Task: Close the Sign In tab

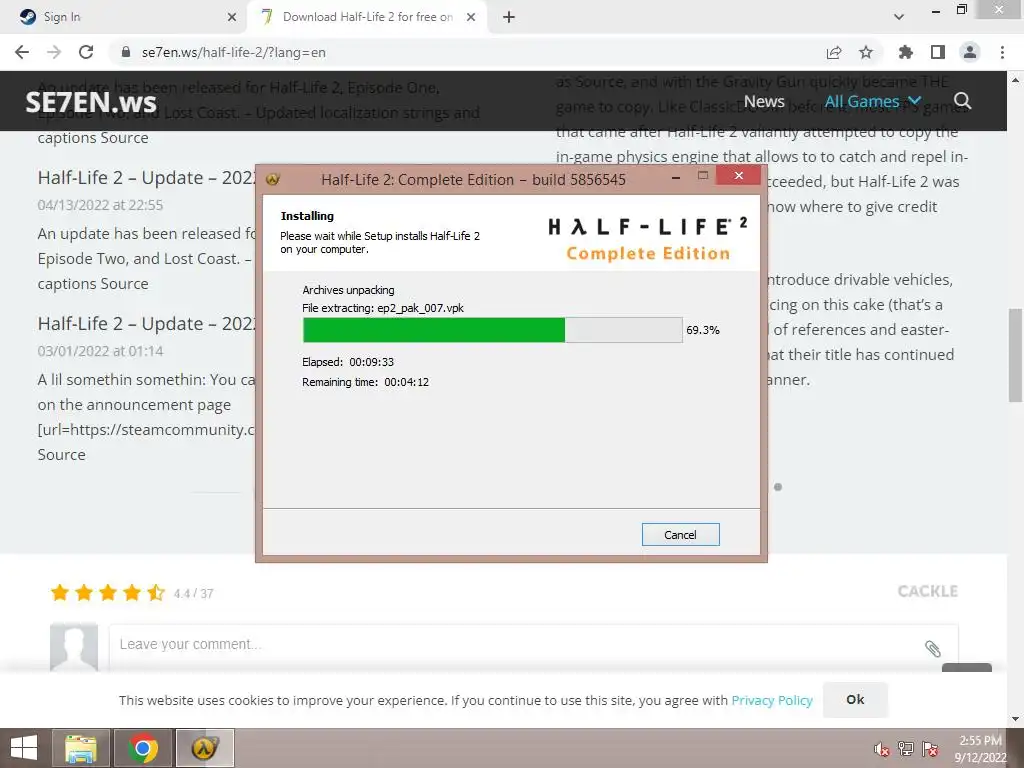Action: click(232, 17)
